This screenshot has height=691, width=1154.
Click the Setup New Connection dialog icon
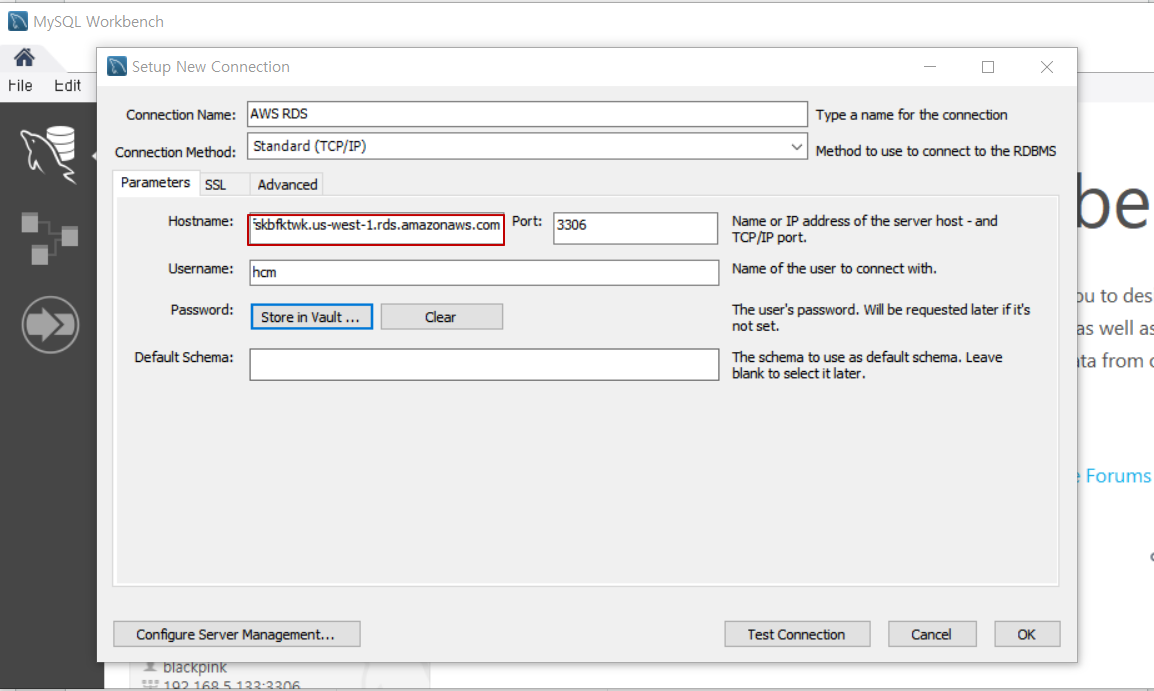point(117,66)
